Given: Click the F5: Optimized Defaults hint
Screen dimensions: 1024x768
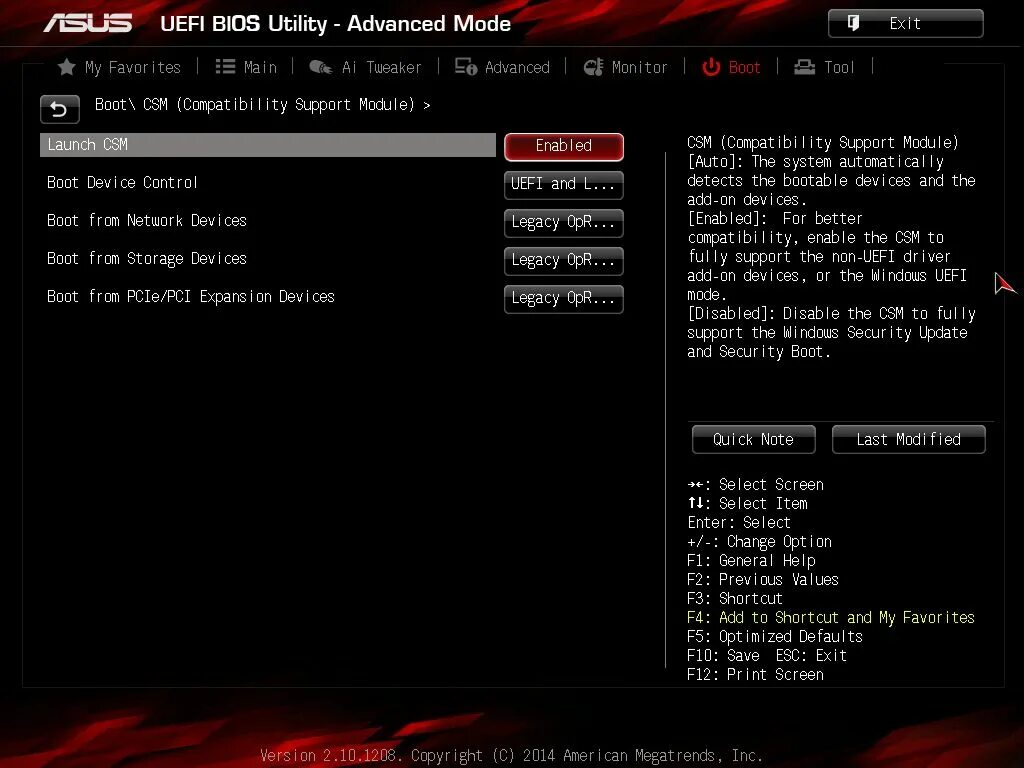Looking at the screenshot, I should [x=775, y=636].
